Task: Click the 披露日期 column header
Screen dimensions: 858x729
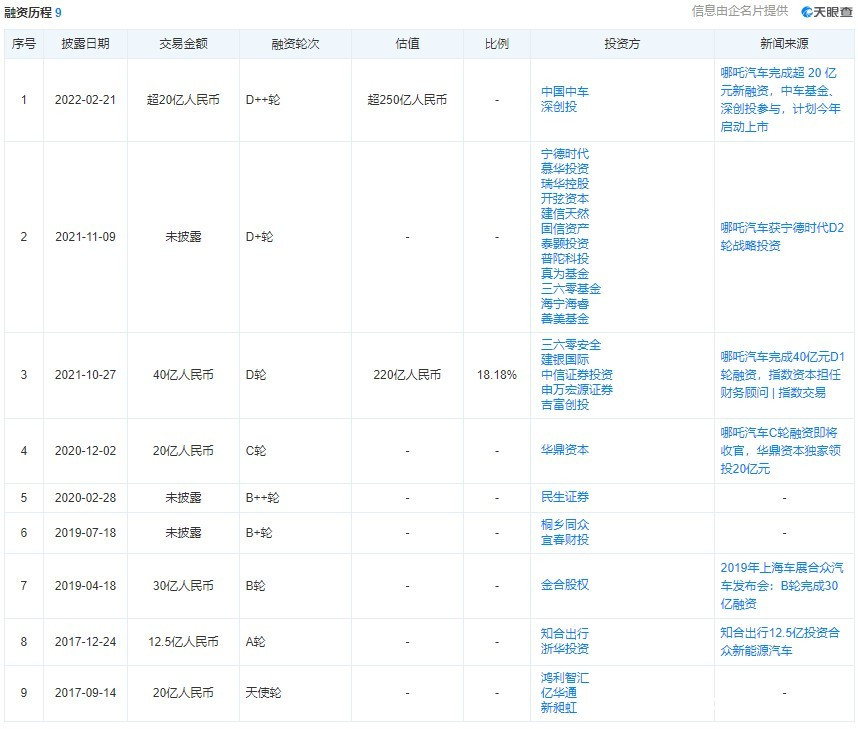Action: click(85, 44)
